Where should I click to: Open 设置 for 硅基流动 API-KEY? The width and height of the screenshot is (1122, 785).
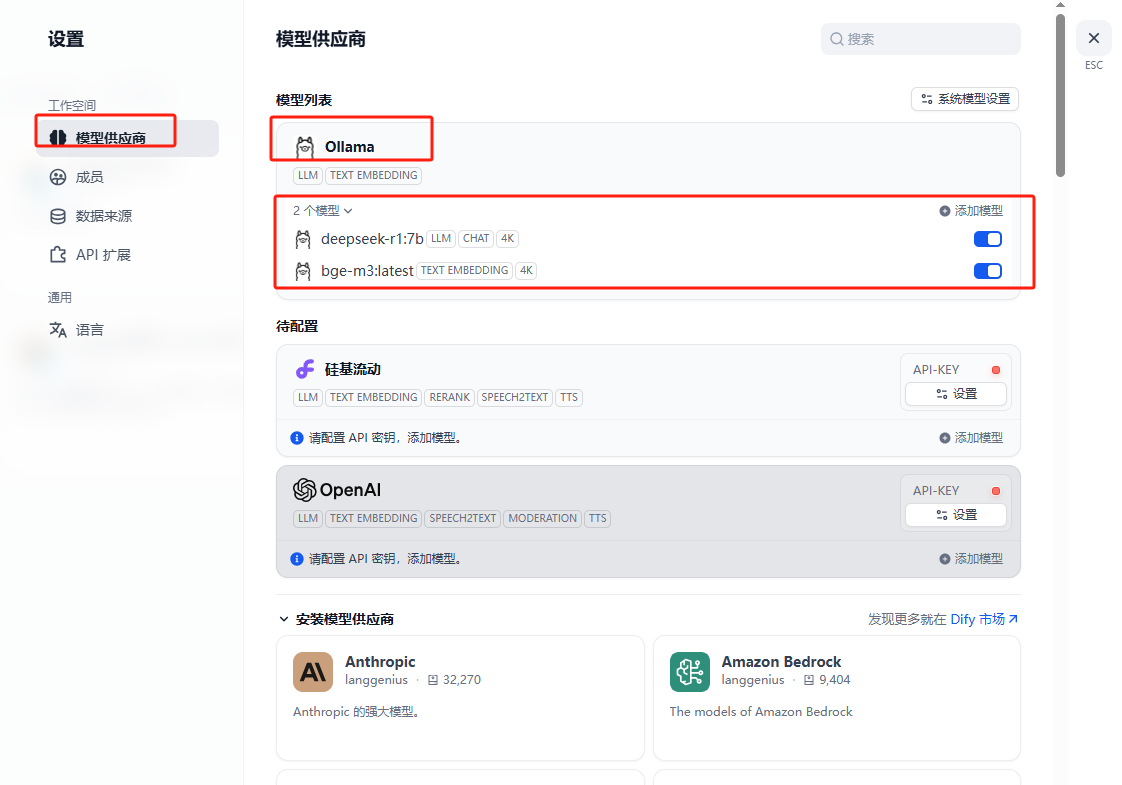click(x=956, y=394)
